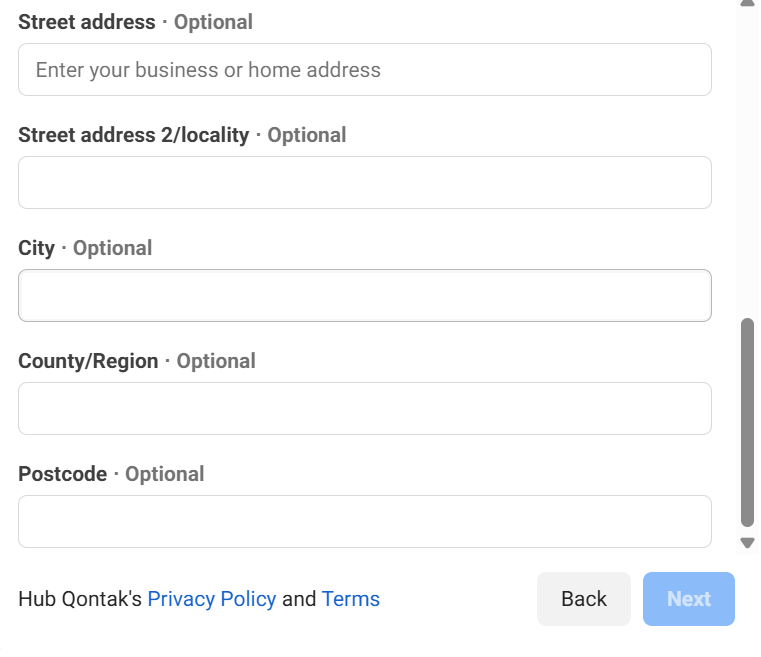Screen dimensions: 761x657
Task: Click inside the City input field
Action: coord(364,296)
